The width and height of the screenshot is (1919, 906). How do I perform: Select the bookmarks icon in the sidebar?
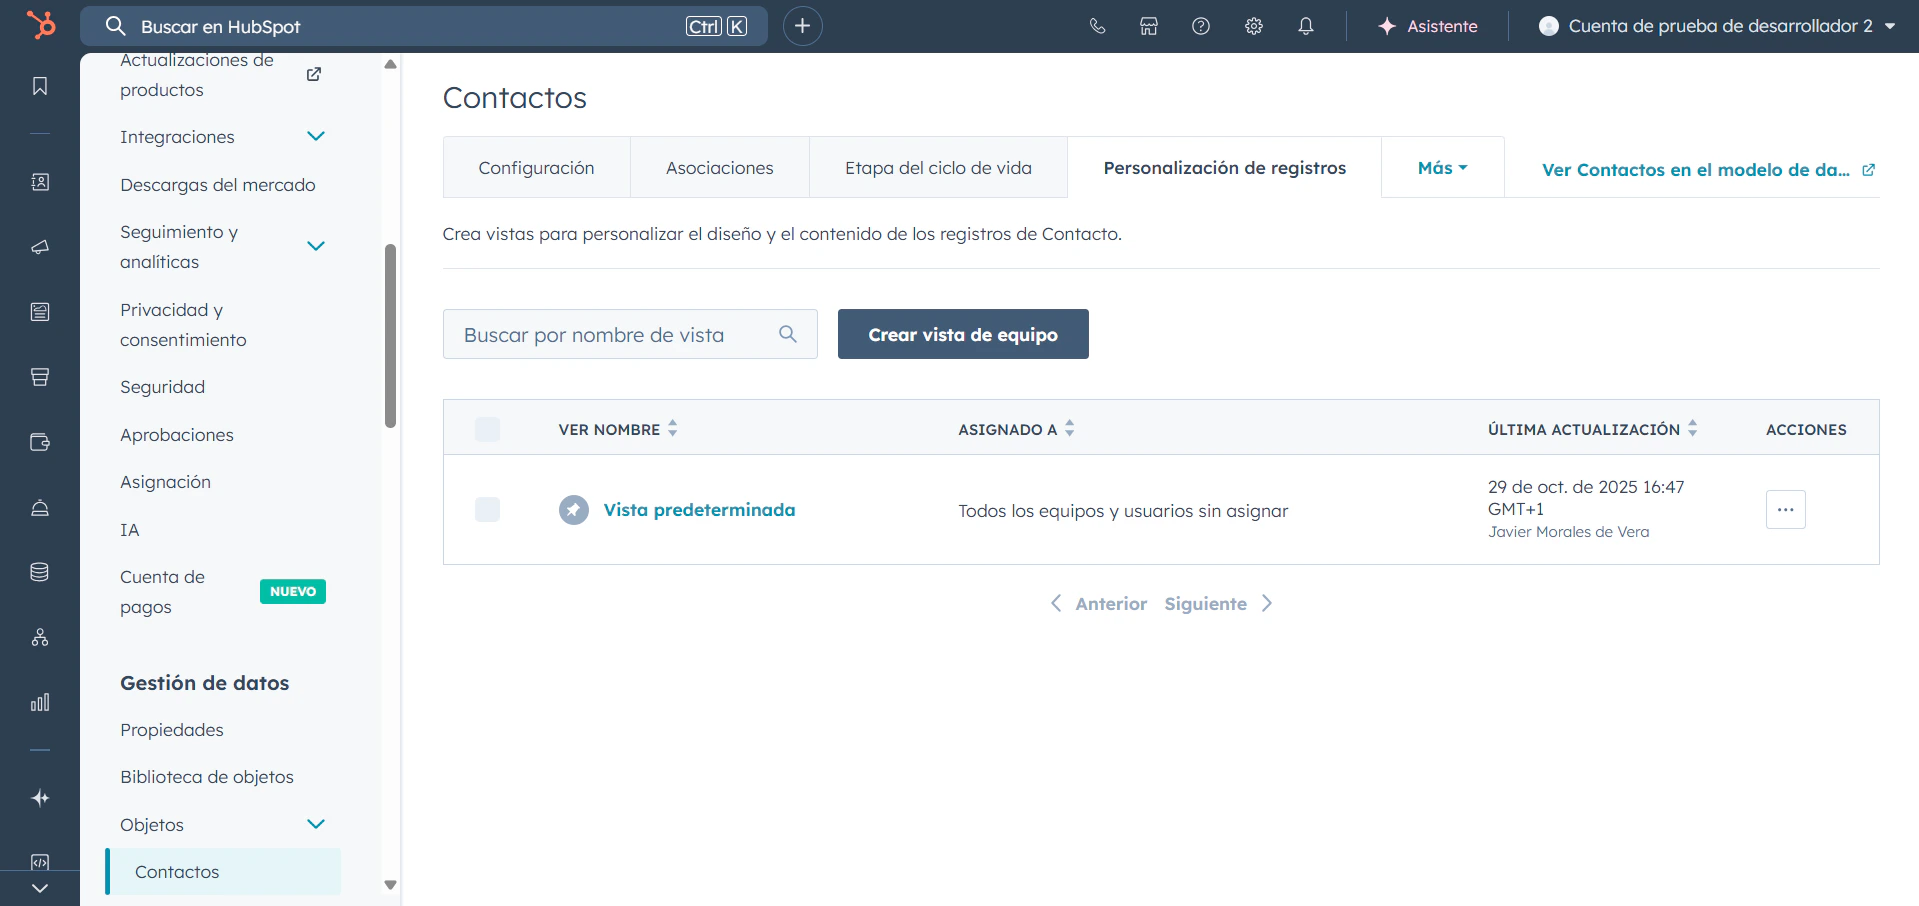click(x=40, y=86)
